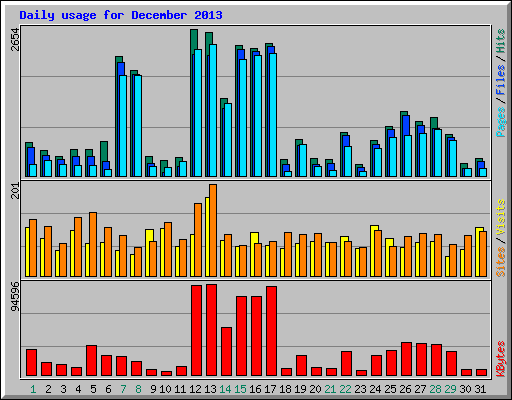
Task: Click the cyan pages bar for day 7
Action: click(123, 126)
